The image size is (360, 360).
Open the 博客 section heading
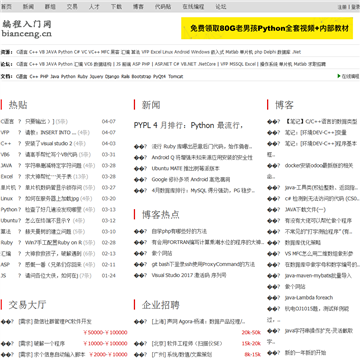click(284, 105)
